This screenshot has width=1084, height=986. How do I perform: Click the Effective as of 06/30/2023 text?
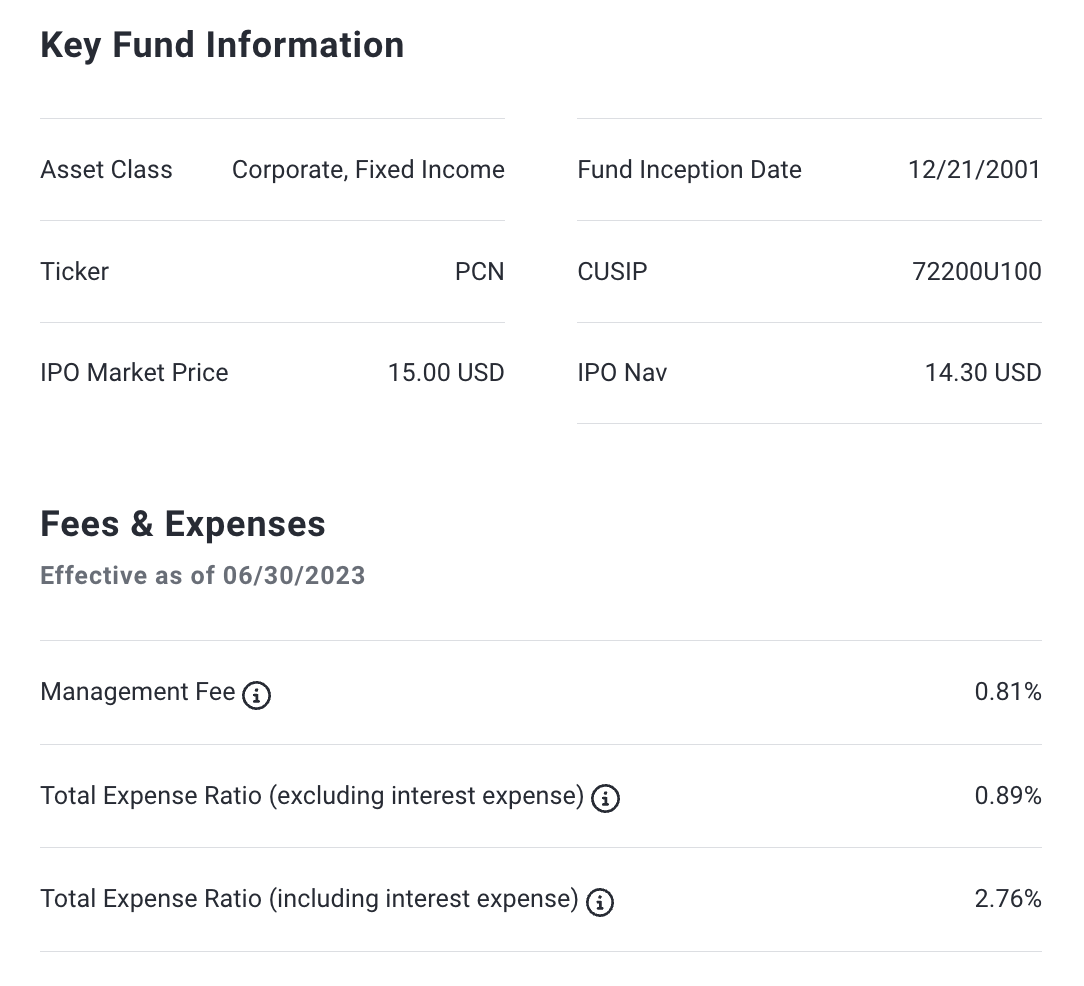(x=203, y=576)
